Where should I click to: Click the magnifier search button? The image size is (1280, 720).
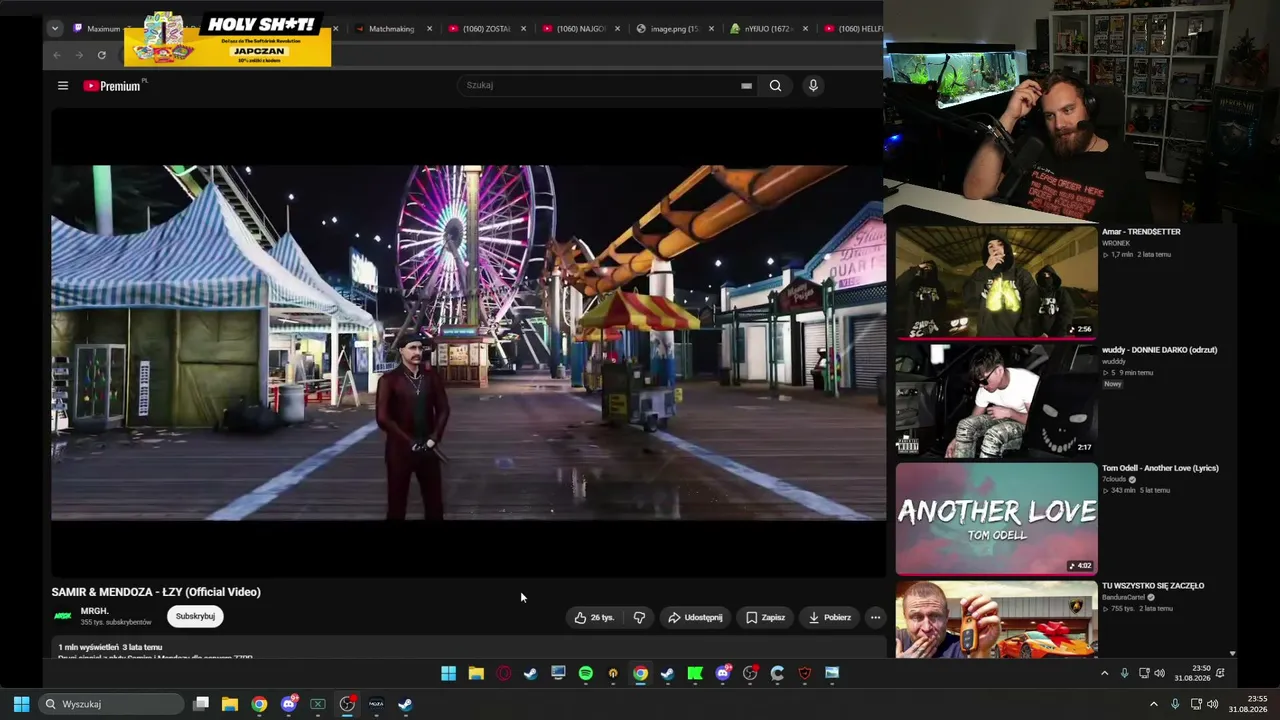[x=775, y=86]
